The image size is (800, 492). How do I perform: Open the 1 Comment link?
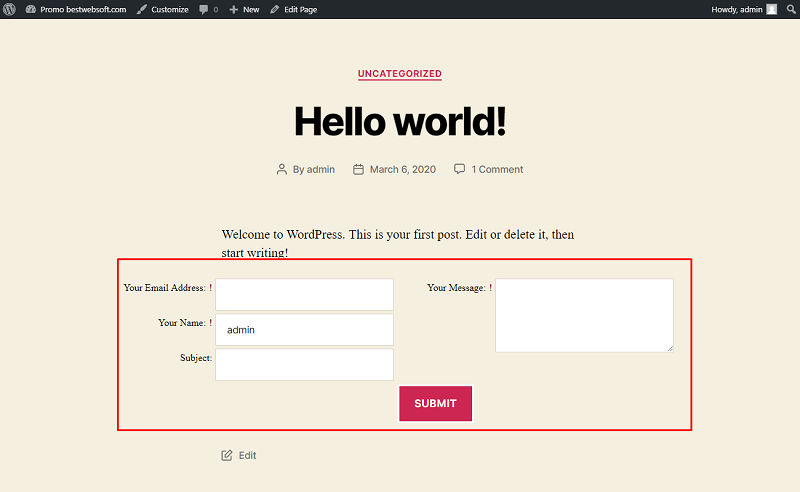[x=497, y=169]
